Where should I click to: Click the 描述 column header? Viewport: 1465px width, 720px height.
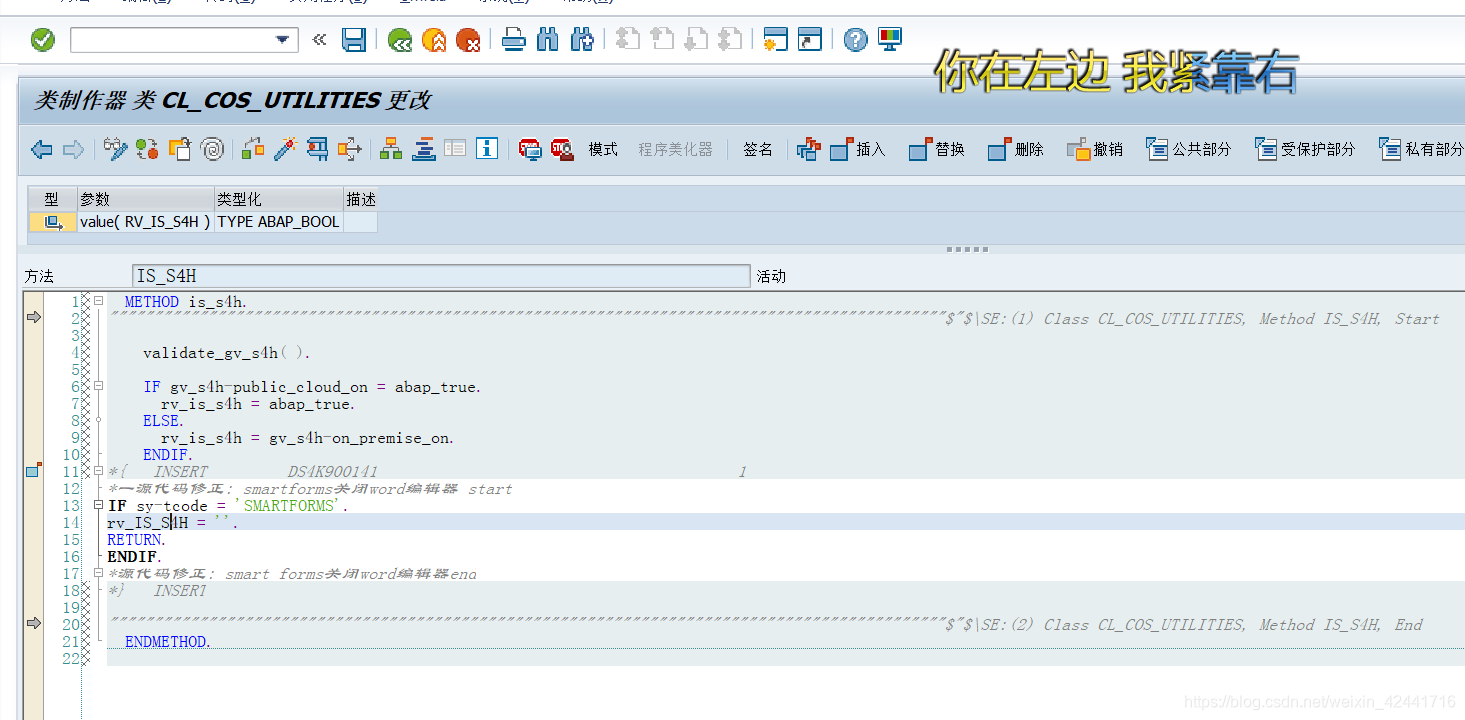pyautogui.click(x=360, y=199)
